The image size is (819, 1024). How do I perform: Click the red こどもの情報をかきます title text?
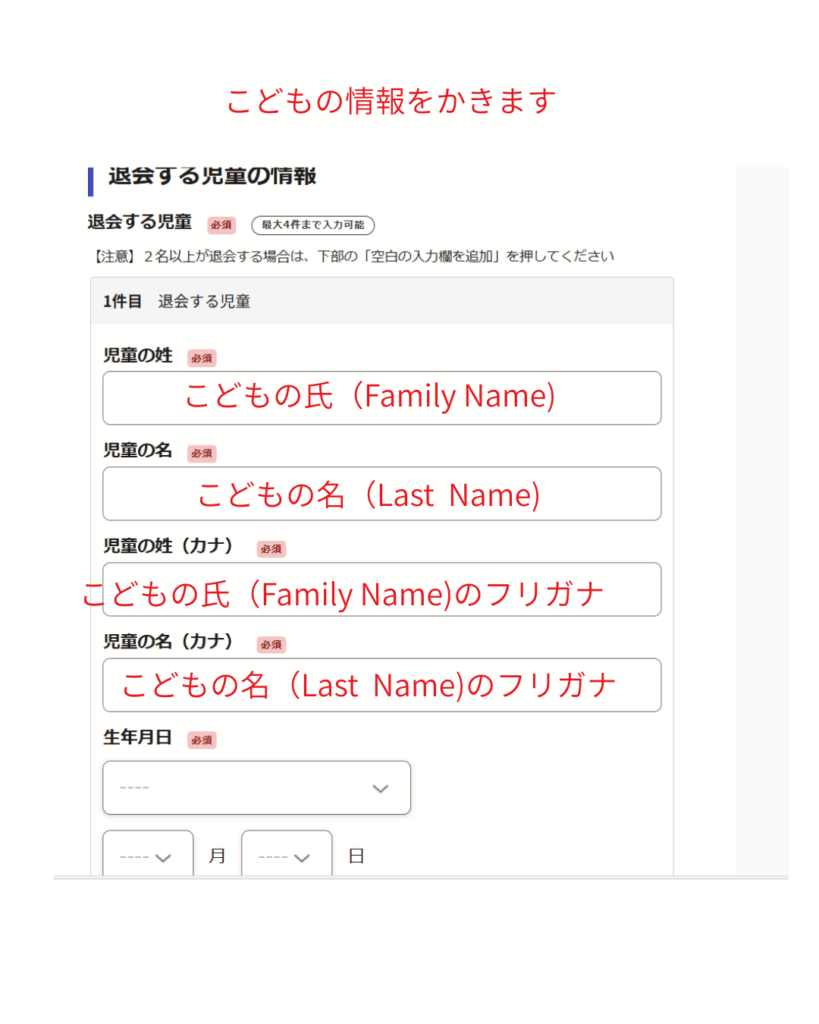[390, 101]
